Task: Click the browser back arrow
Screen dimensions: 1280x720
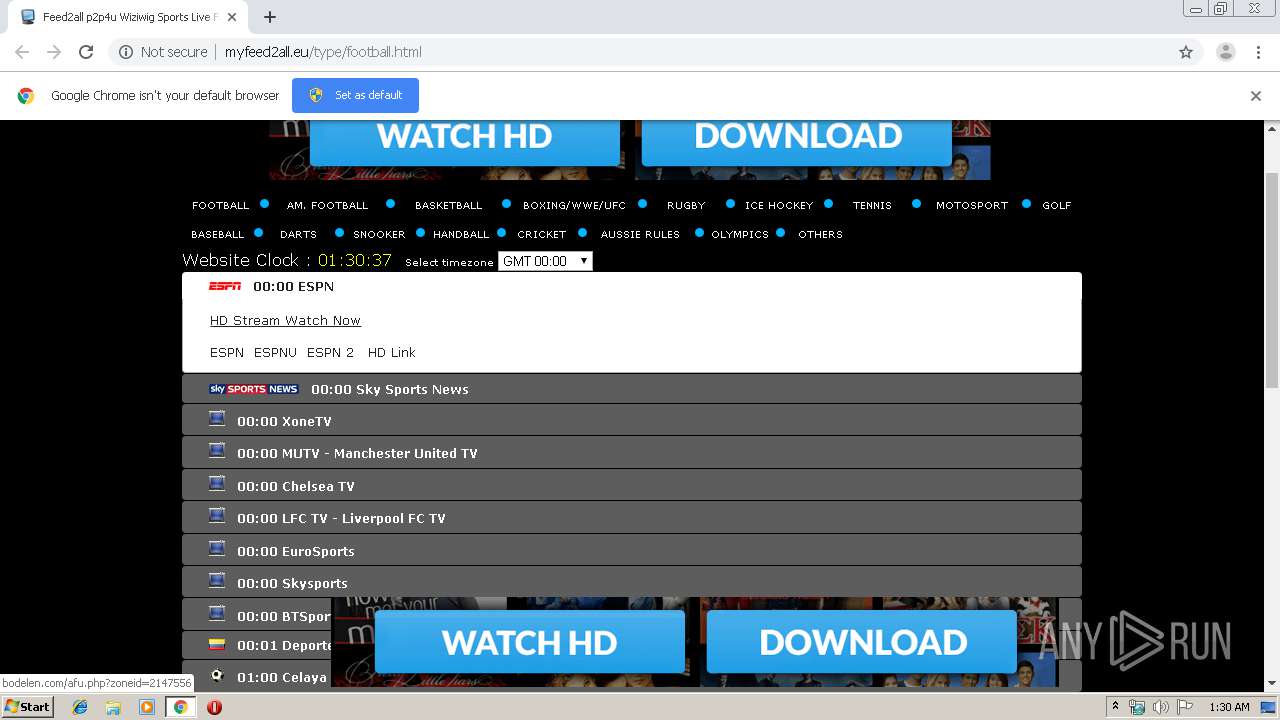Action: 22,52
